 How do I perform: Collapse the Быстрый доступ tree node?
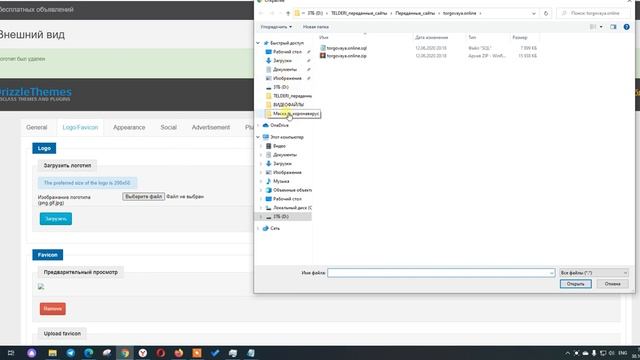(258, 43)
